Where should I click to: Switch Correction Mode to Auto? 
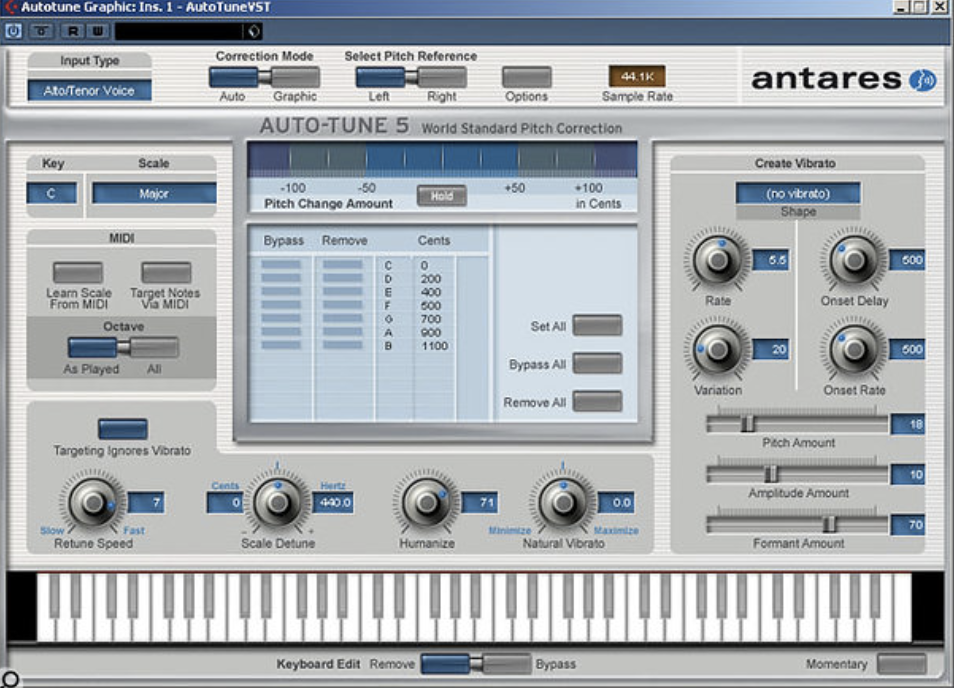pos(234,77)
